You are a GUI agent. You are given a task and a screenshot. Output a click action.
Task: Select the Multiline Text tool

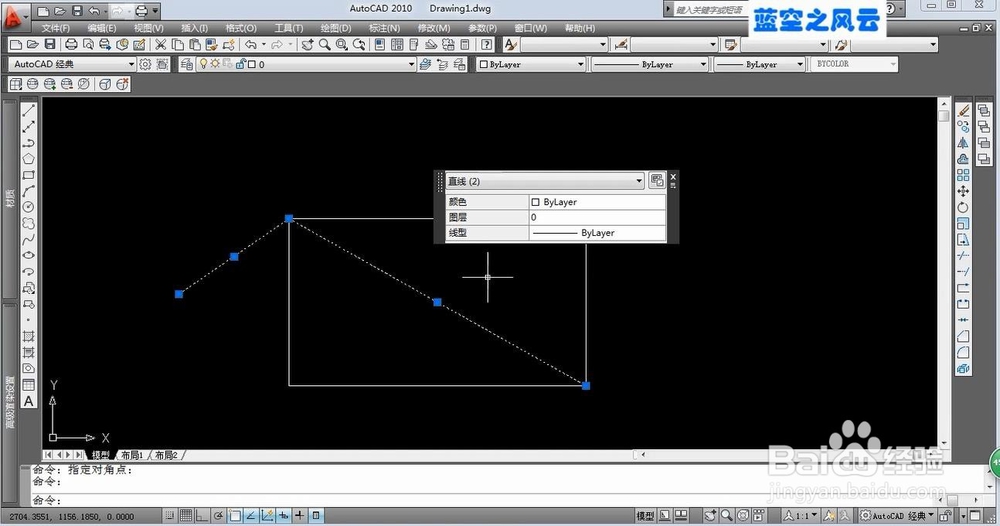(x=29, y=401)
